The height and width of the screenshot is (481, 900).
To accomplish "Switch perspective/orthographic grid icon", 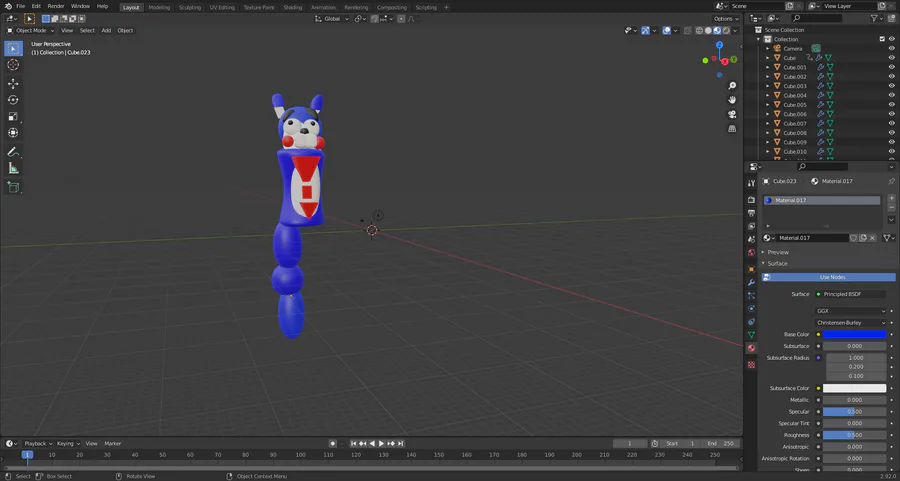I will [732, 129].
